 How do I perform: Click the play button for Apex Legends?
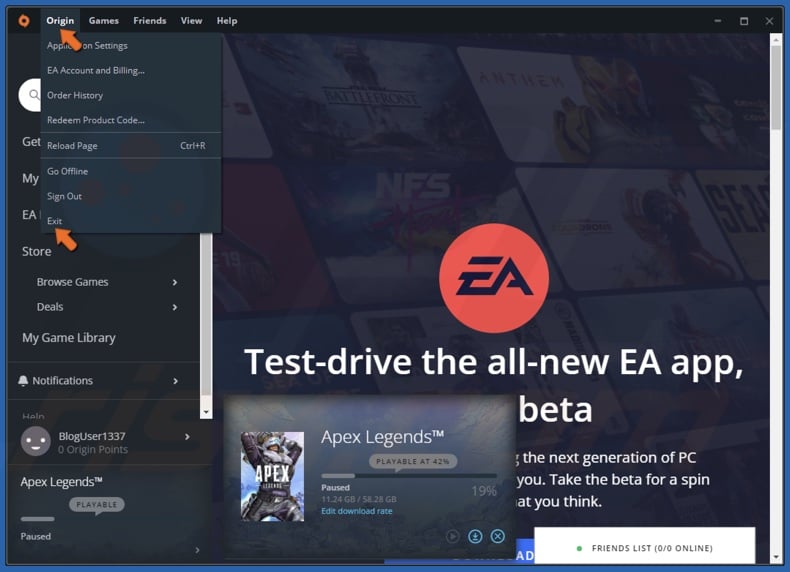point(452,536)
